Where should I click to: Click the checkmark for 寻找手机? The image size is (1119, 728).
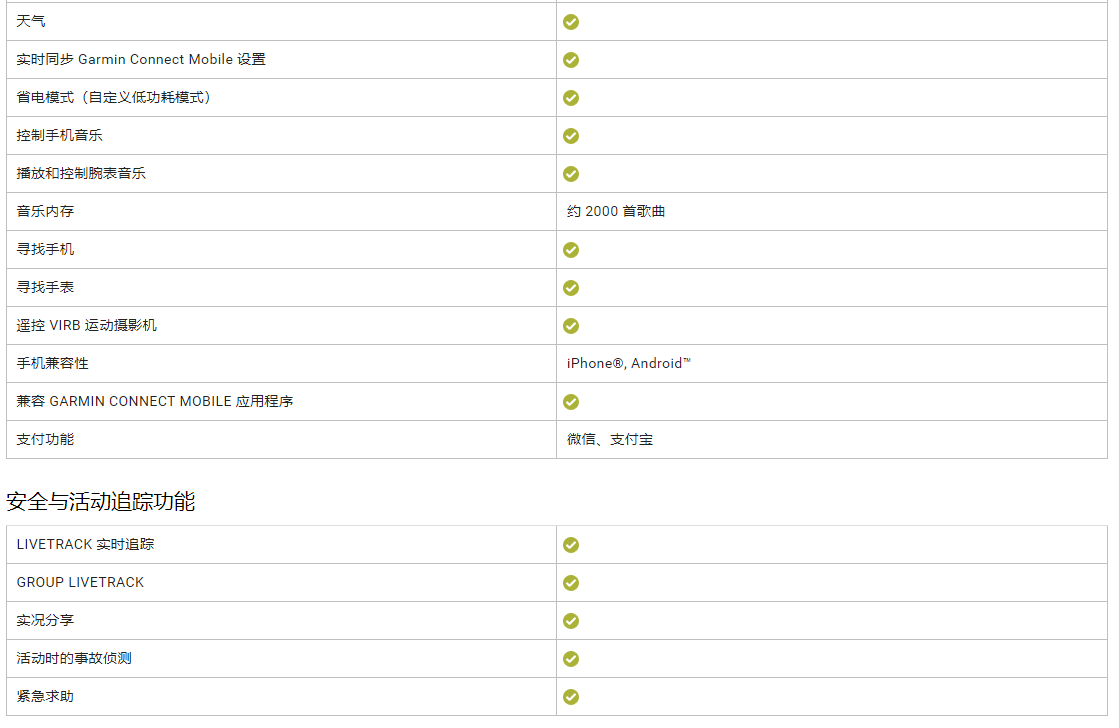pyautogui.click(x=571, y=250)
